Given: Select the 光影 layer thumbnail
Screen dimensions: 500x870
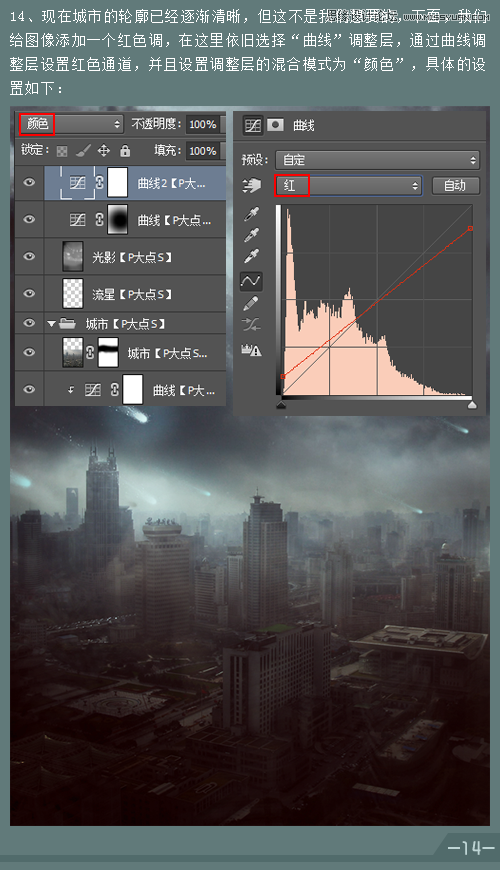Looking at the screenshot, I should (73, 256).
